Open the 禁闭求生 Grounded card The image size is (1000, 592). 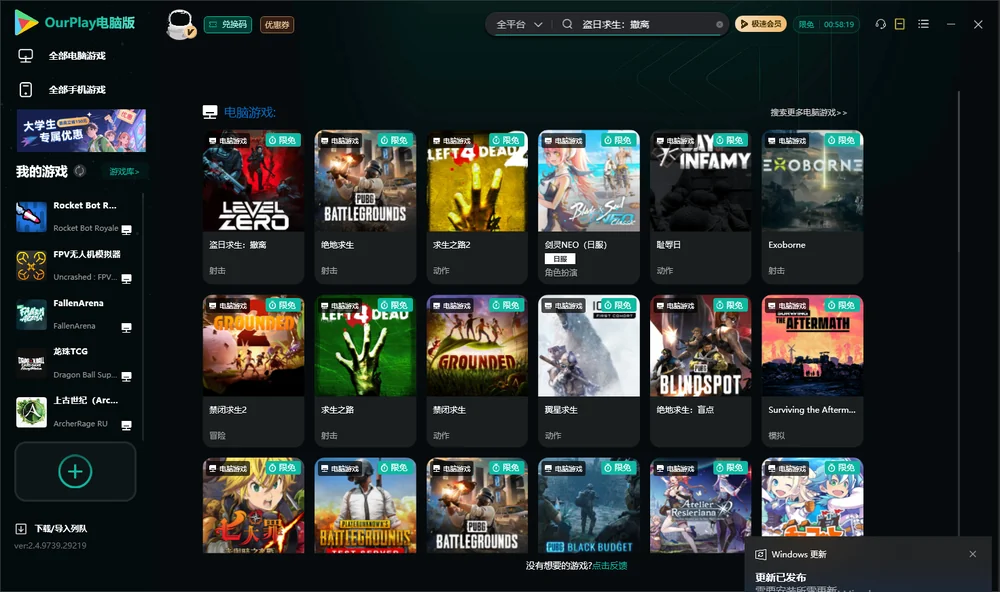pyautogui.click(x=477, y=371)
